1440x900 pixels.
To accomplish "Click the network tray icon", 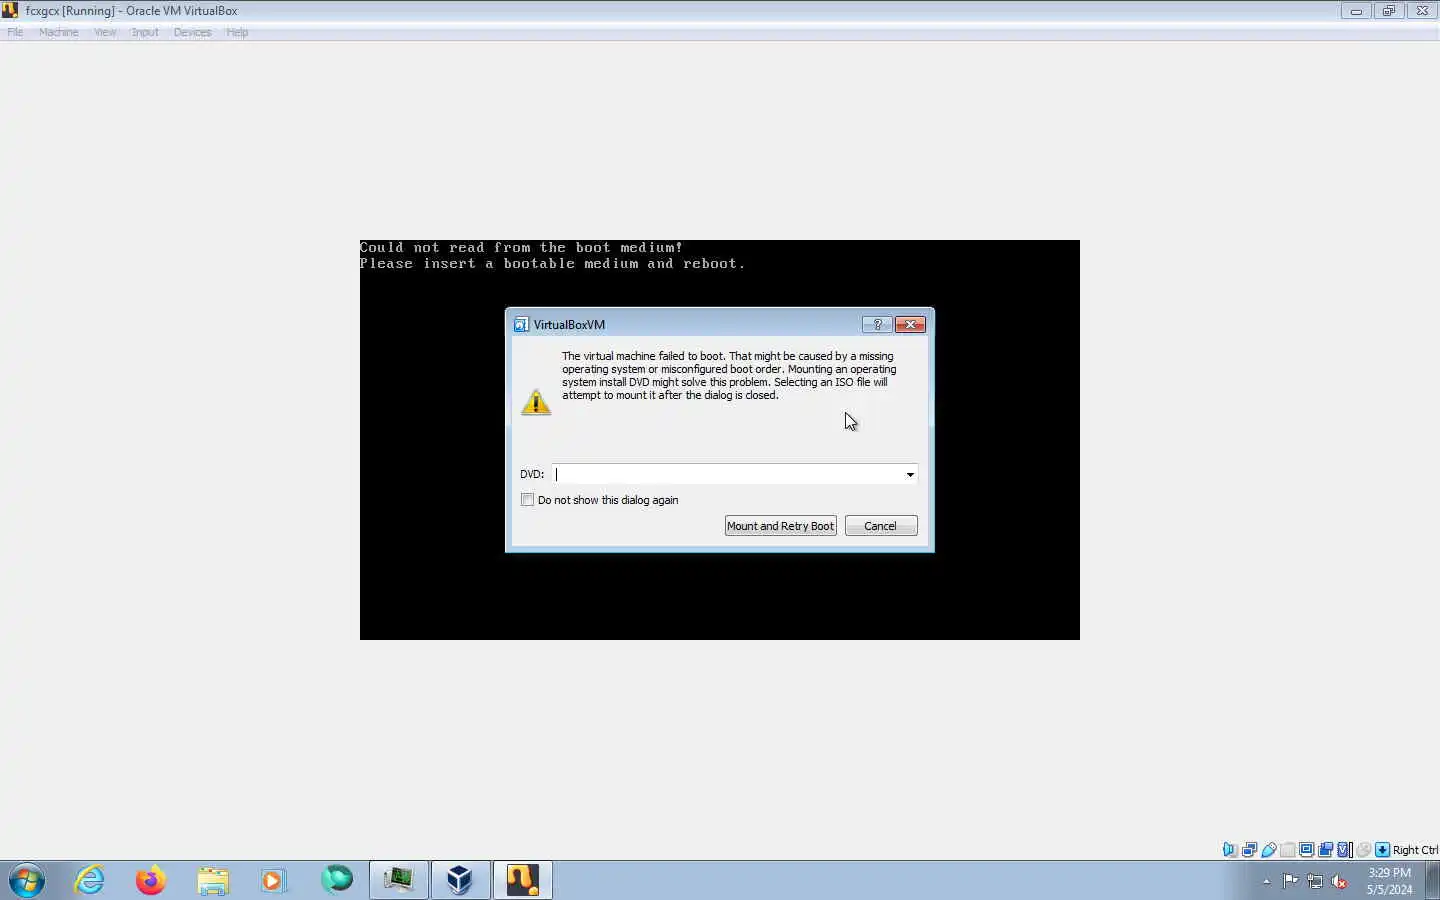I will click(x=1315, y=881).
